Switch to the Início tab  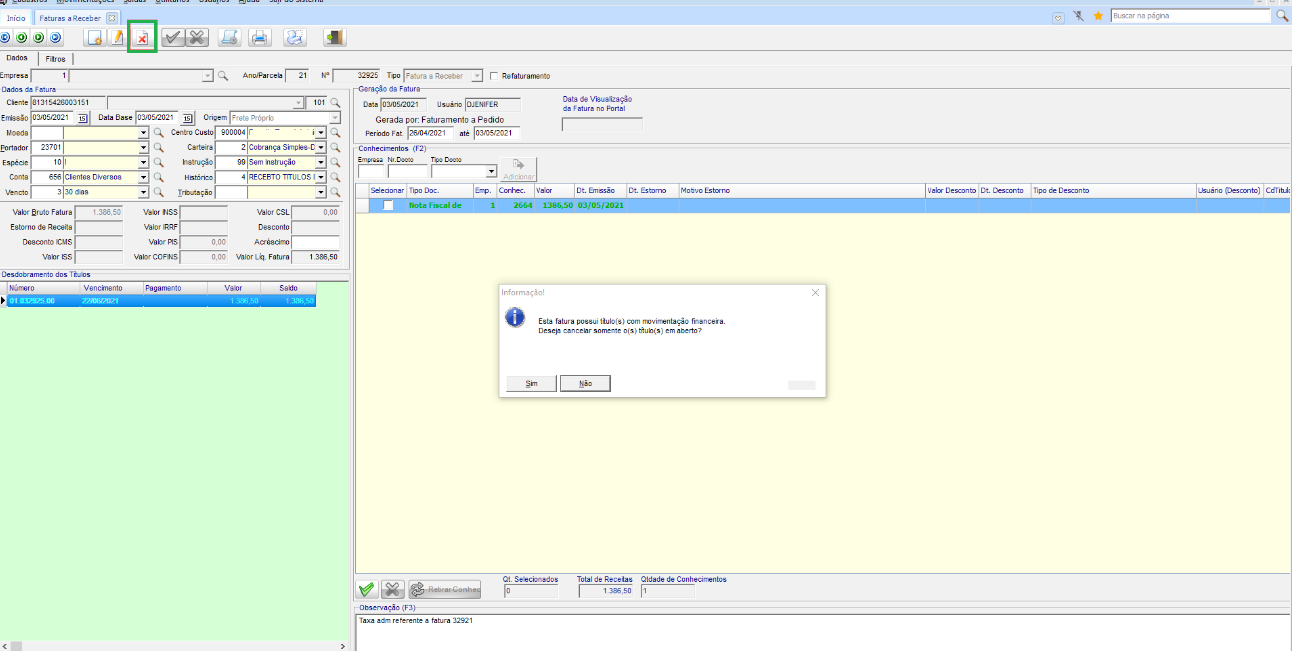[16, 18]
